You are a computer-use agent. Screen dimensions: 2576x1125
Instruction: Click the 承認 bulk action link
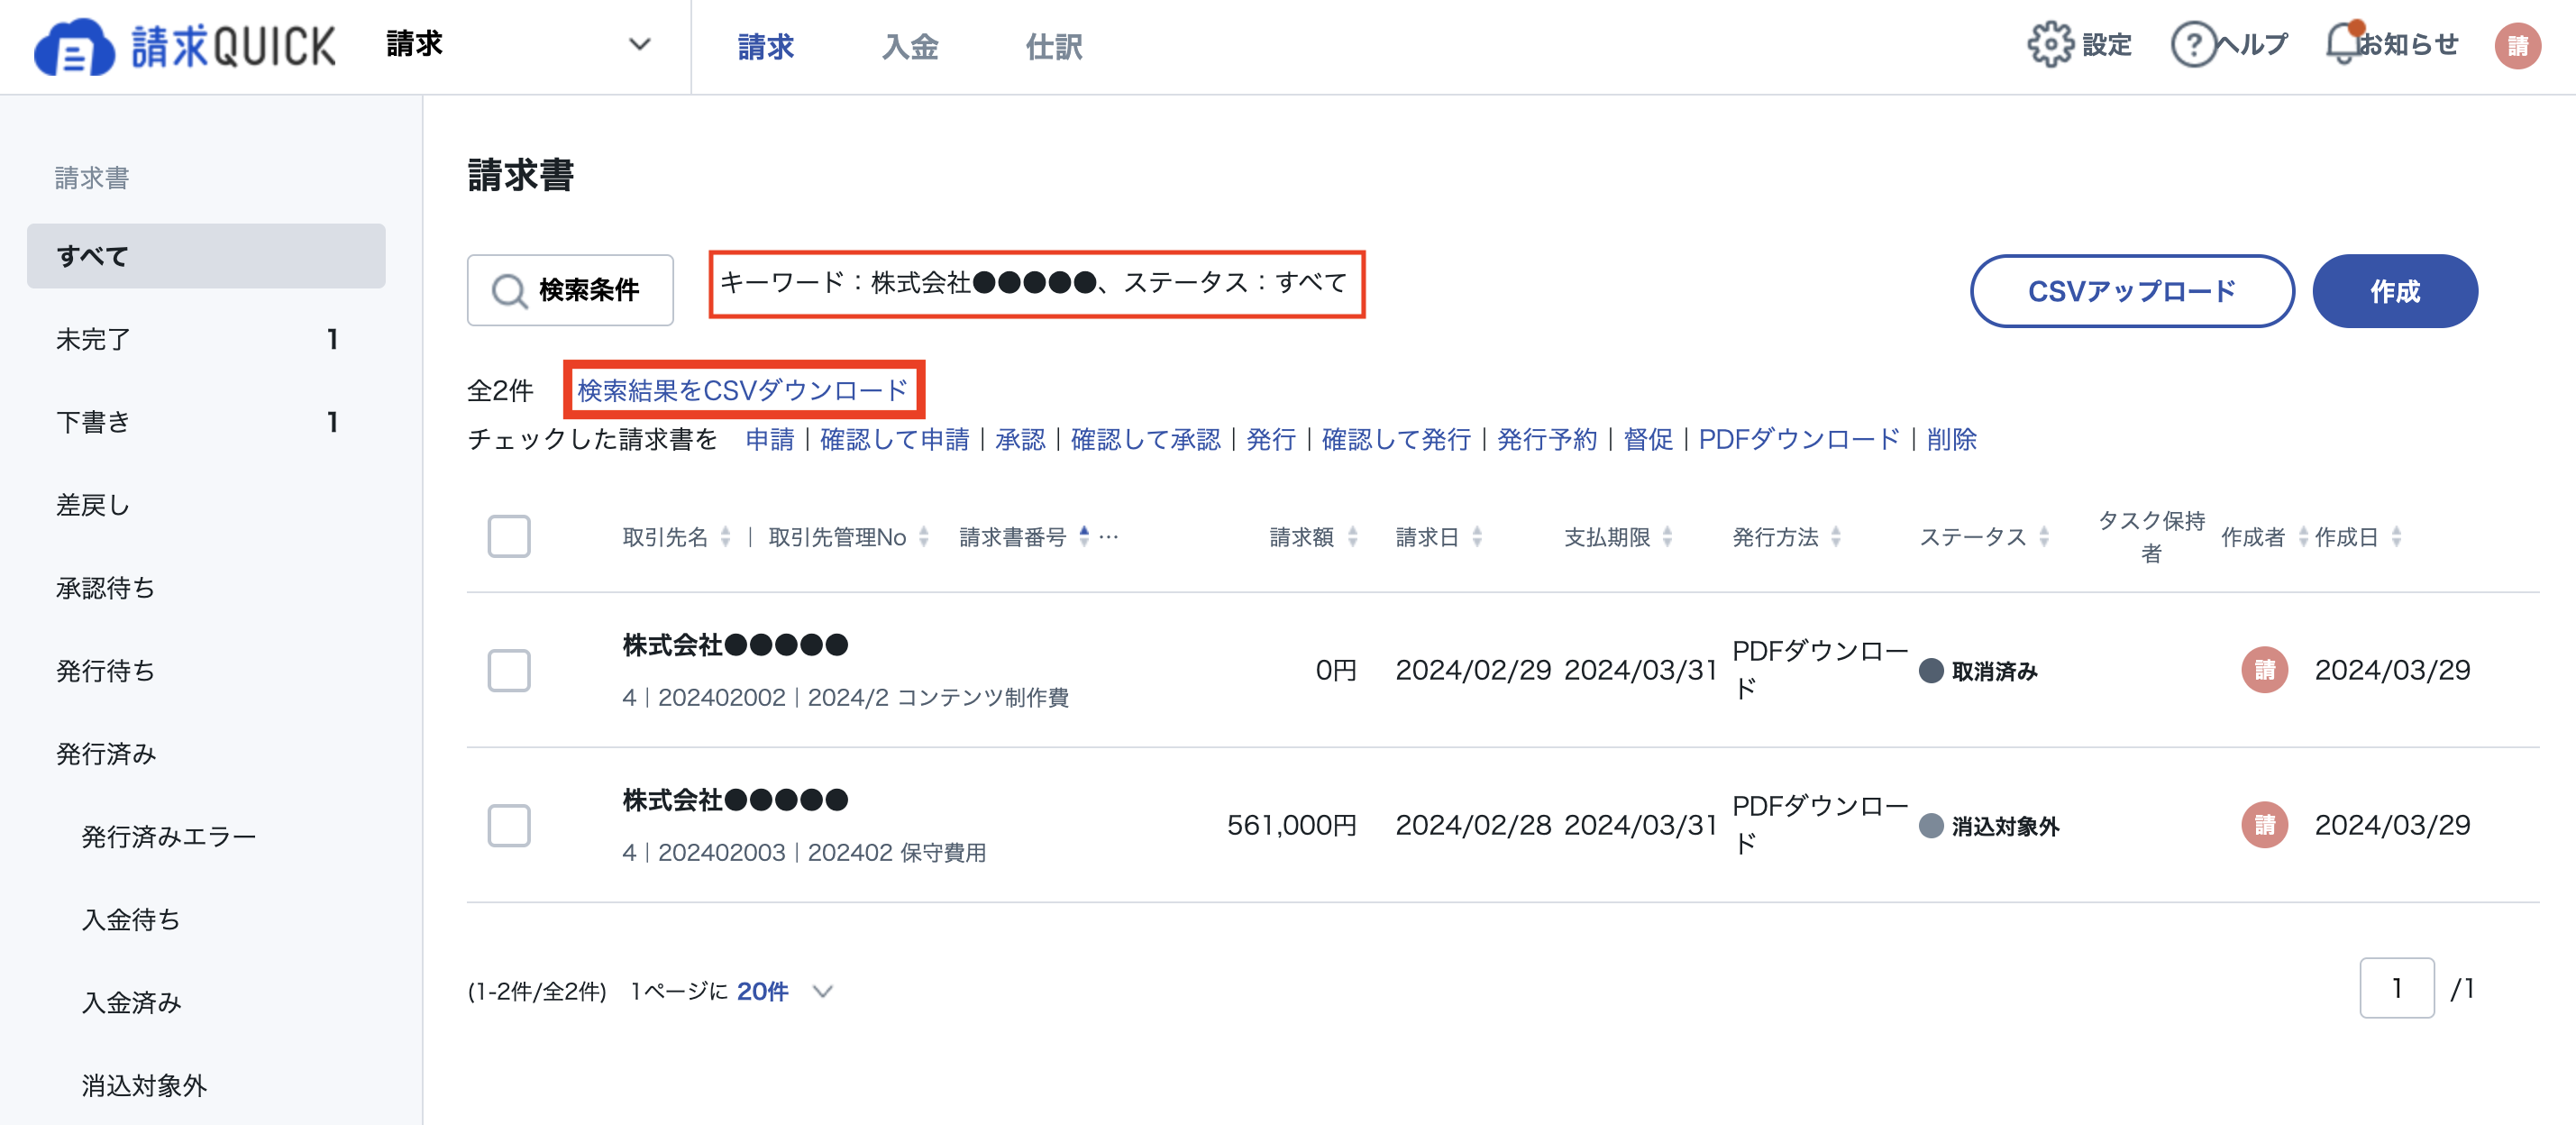click(1019, 439)
